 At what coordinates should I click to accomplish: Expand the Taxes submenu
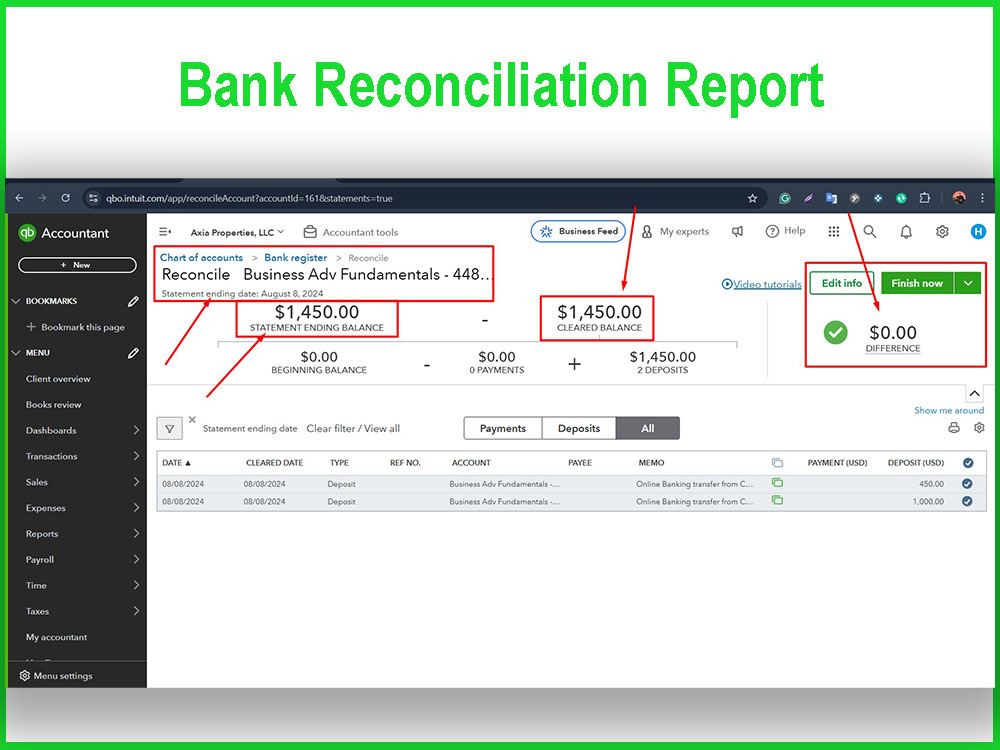pos(136,611)
